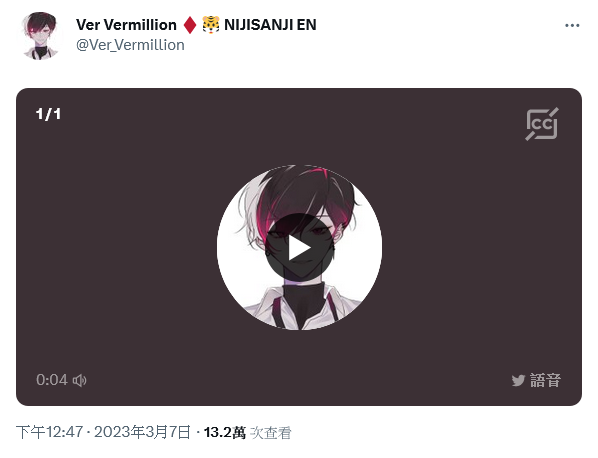Click the dark voice player background
This screenshot has width=598, height=458.
114,248
